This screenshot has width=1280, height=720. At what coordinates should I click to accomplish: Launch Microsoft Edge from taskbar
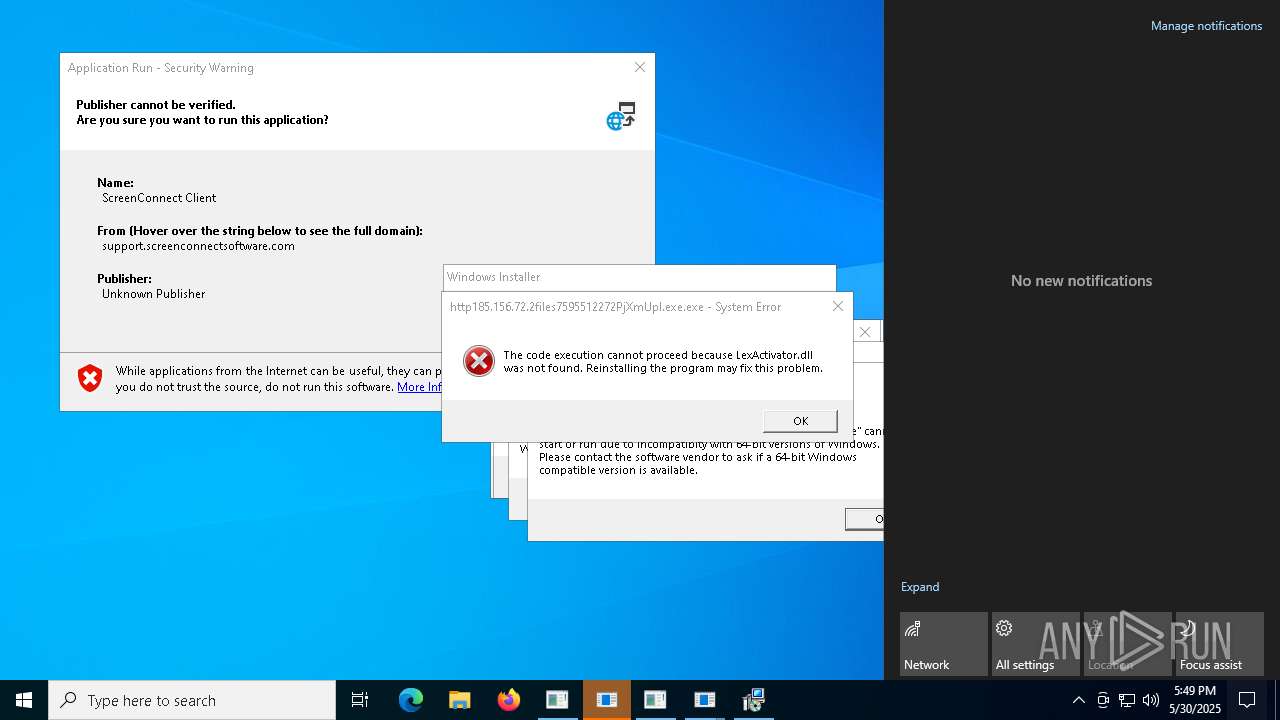pyautogui.click(x=411, y=700)
